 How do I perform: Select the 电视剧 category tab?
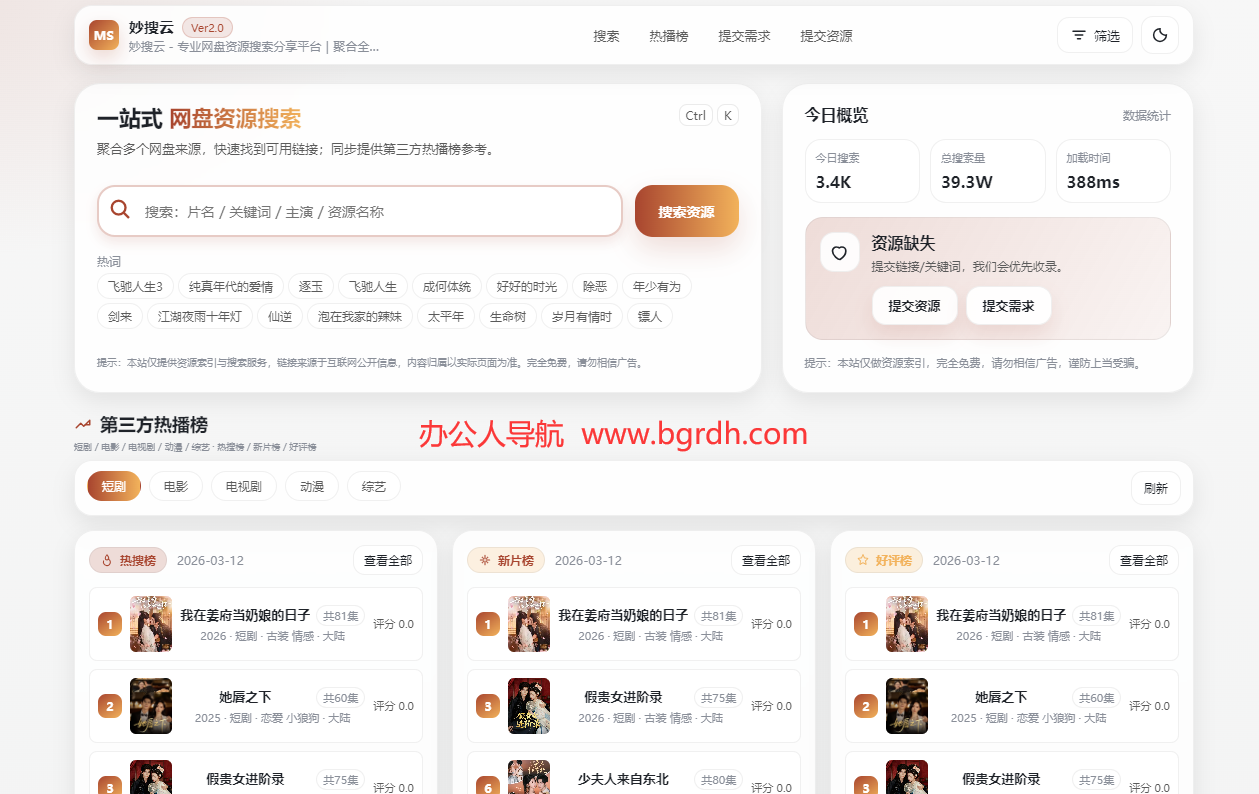(x=244, y=487)
